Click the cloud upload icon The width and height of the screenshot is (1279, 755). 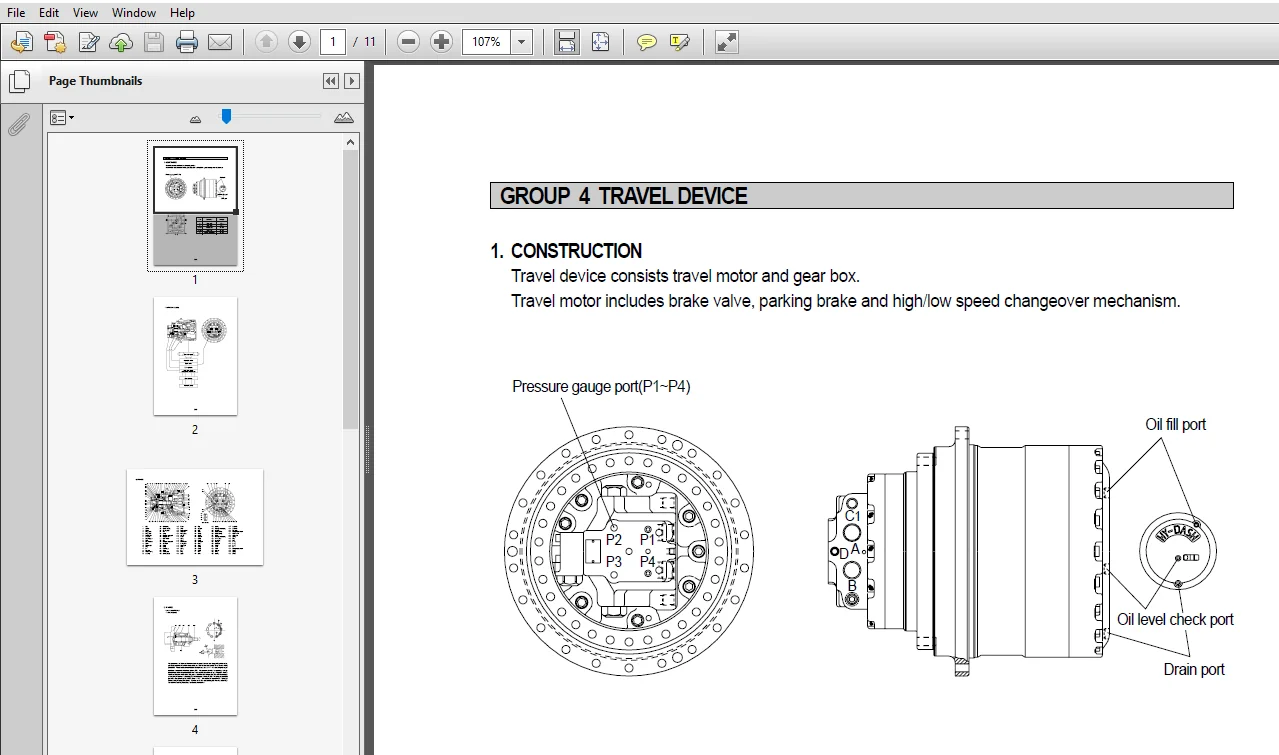121,42
